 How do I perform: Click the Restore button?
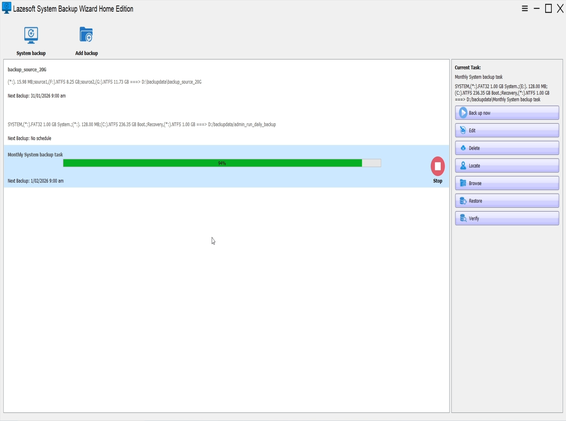click(507, 201)
